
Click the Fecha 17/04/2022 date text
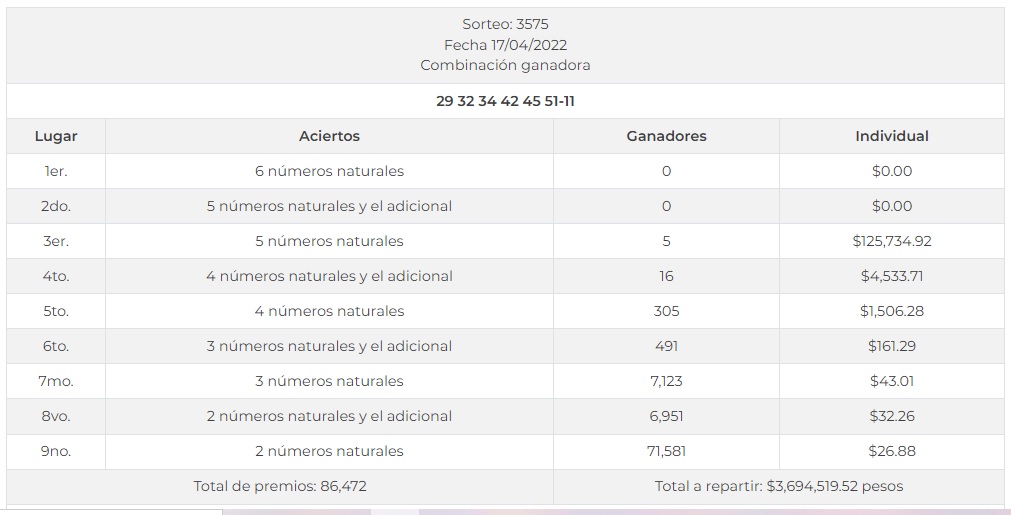[x=505, y=45]
